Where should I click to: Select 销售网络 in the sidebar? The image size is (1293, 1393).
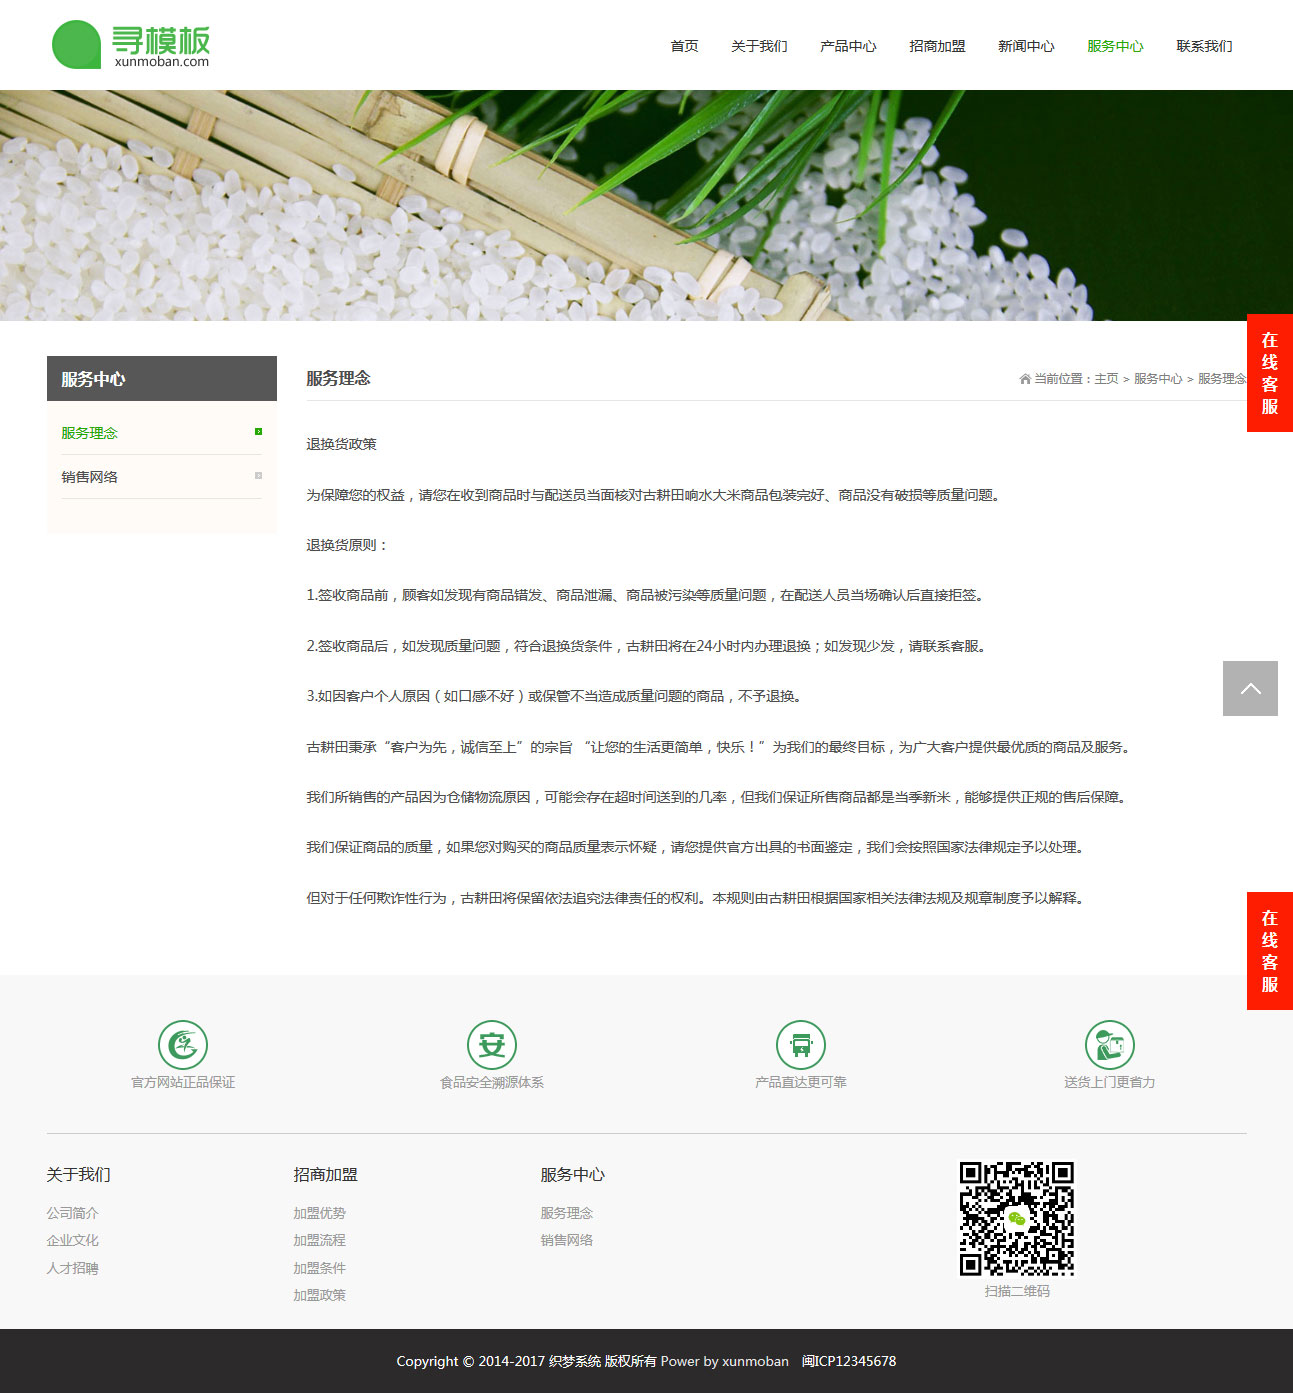(x=90, y=477)
